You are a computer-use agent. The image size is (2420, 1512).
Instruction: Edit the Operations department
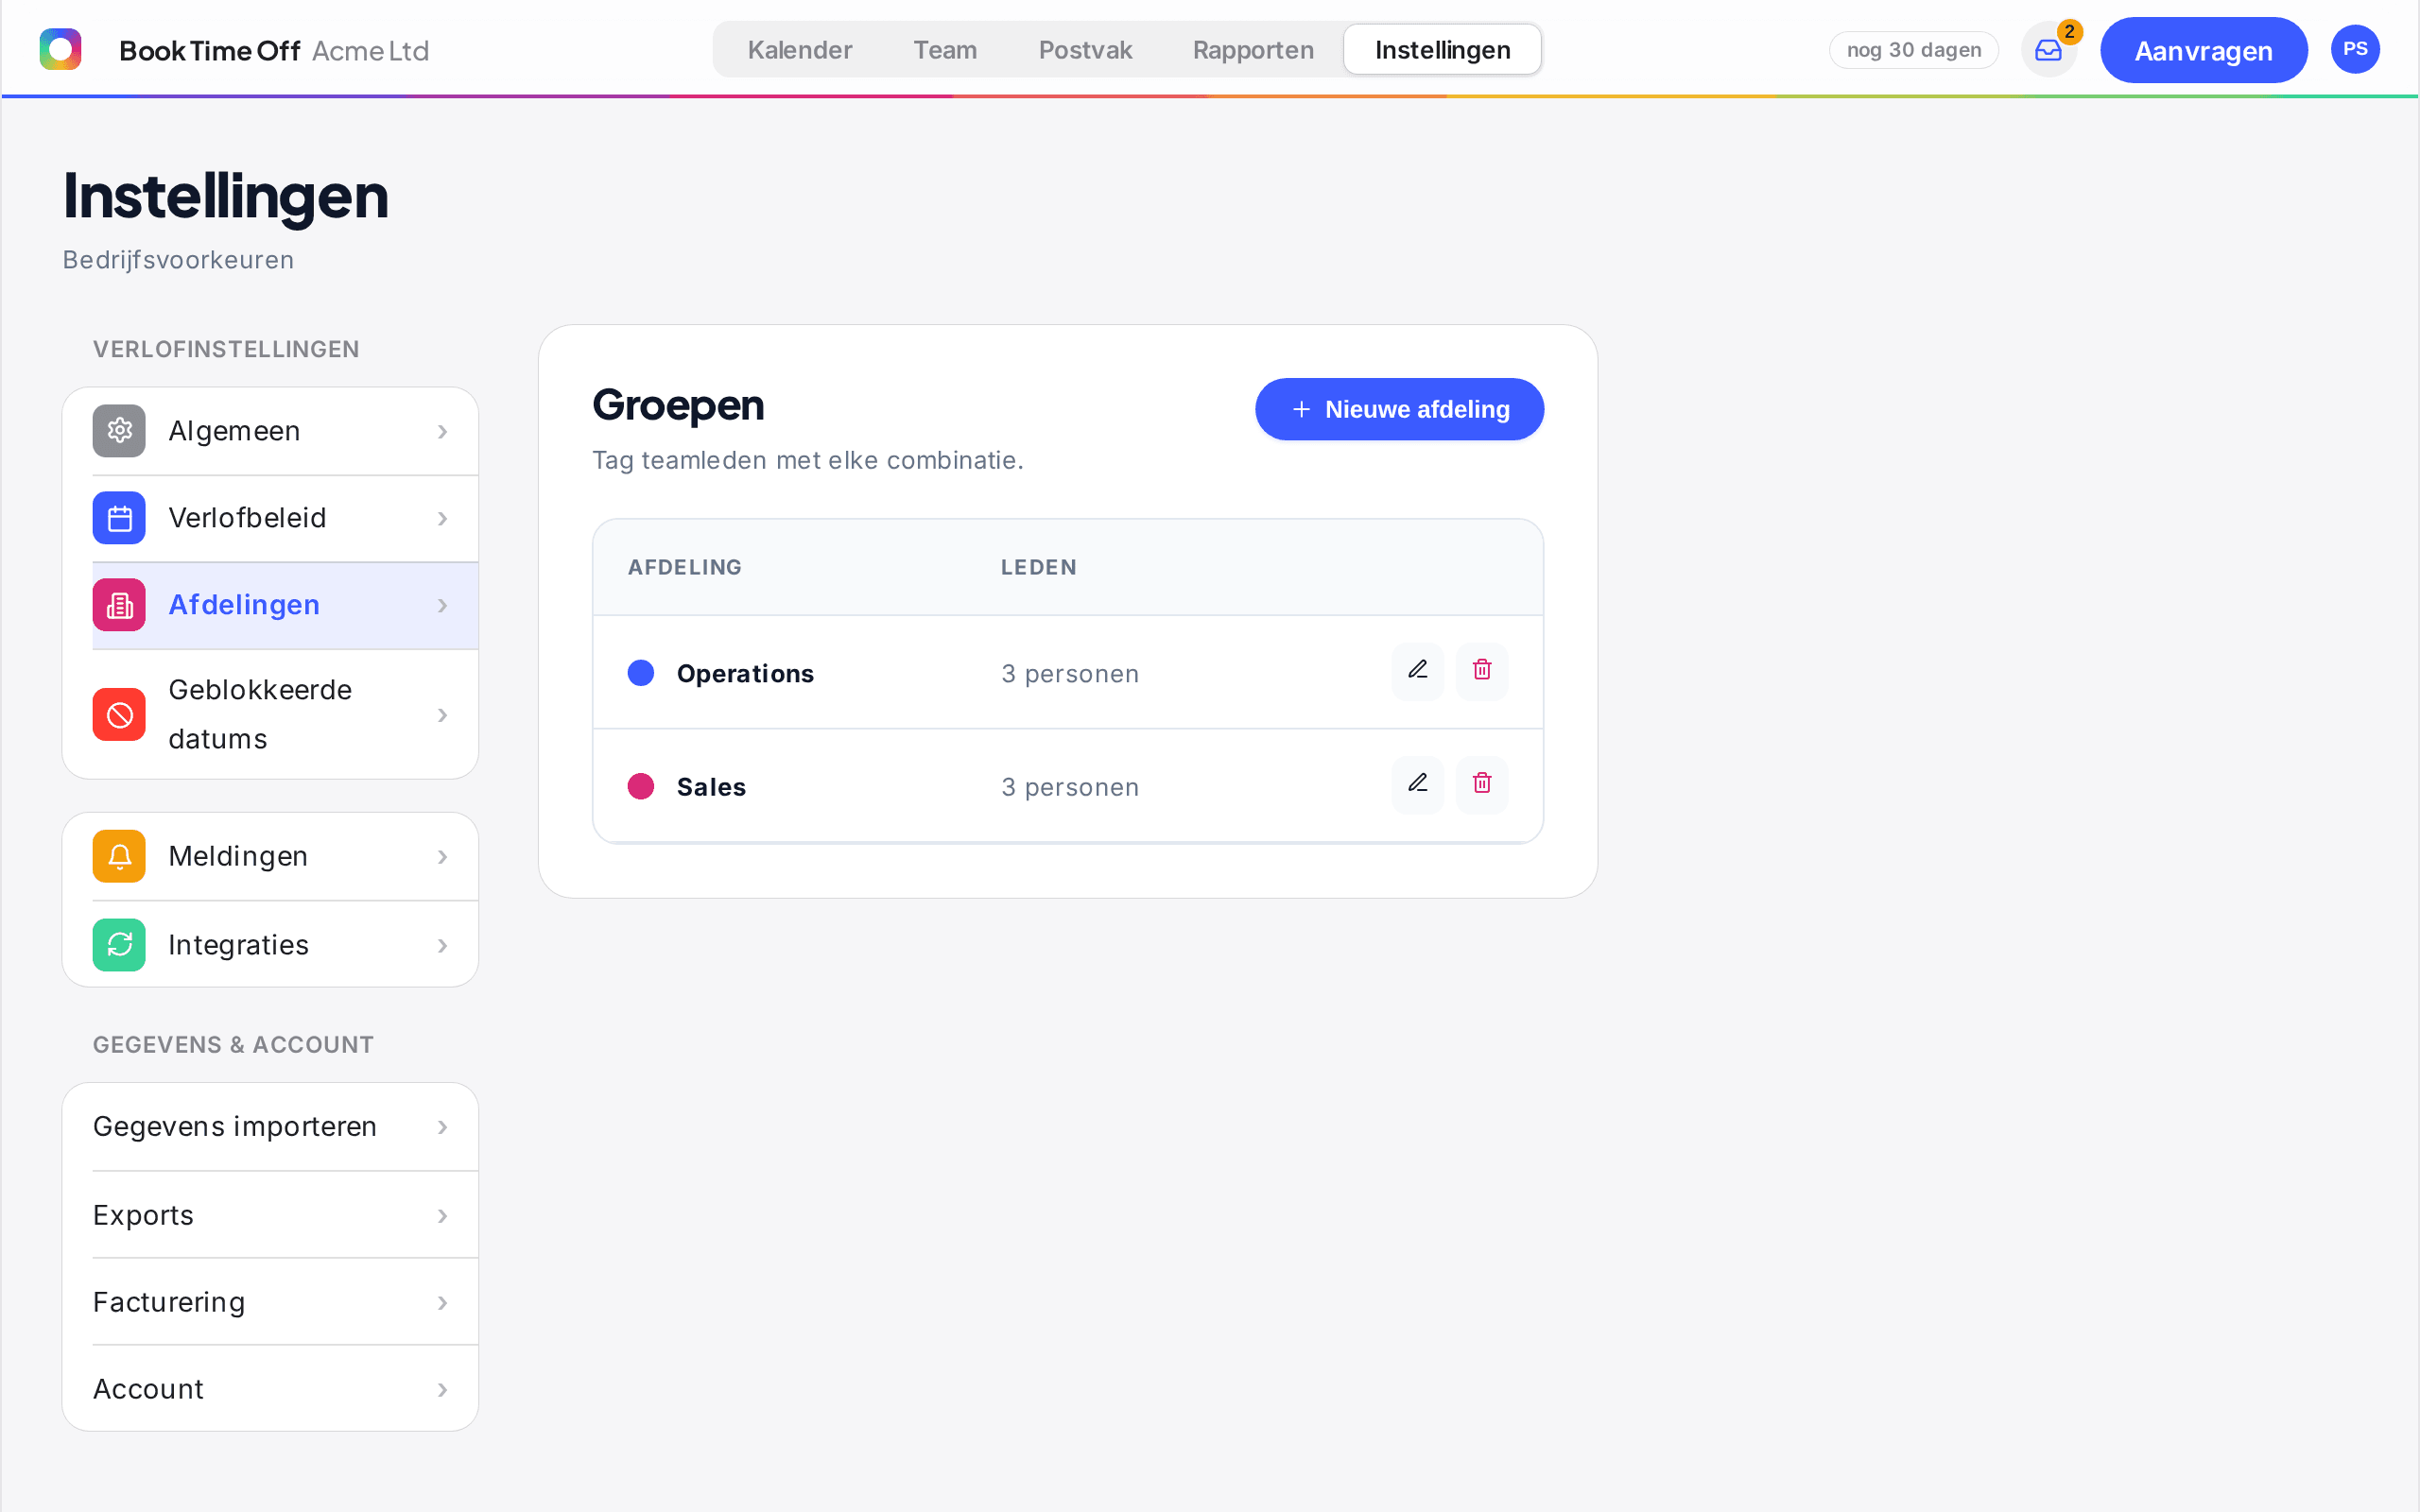point(1418,671)
